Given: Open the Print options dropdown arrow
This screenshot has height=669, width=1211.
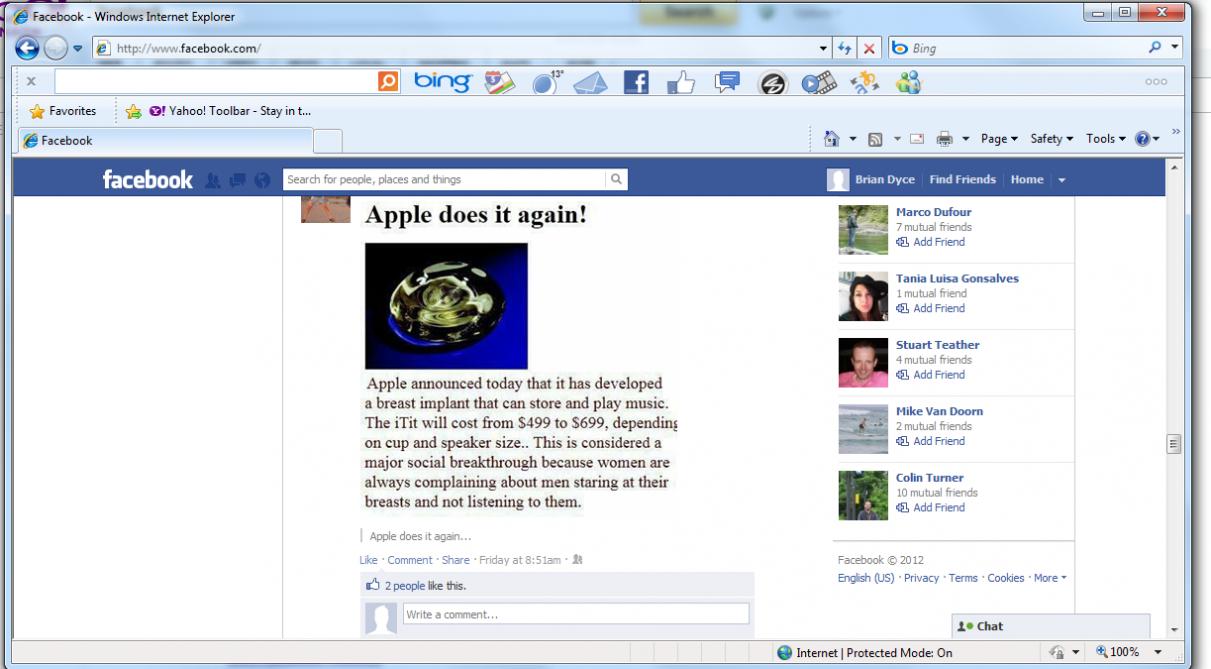Looking at the screenshot, I should (x=964, y=140).
